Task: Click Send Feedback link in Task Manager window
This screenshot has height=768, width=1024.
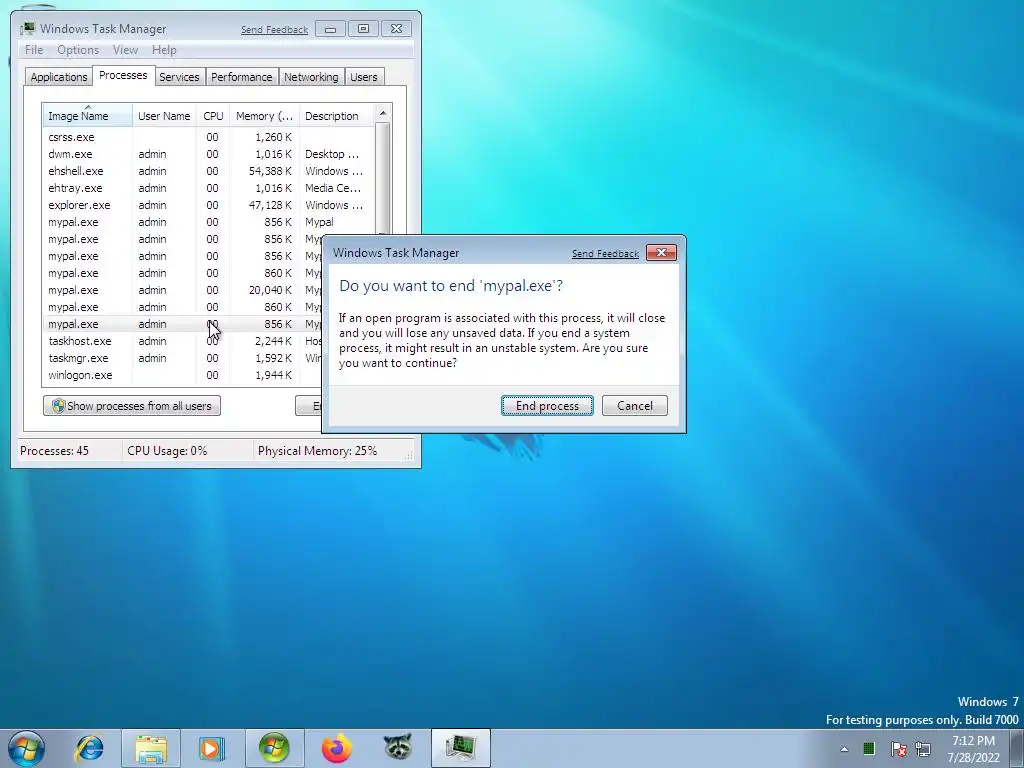Action: pyautogui.click(x=274, y=30)
